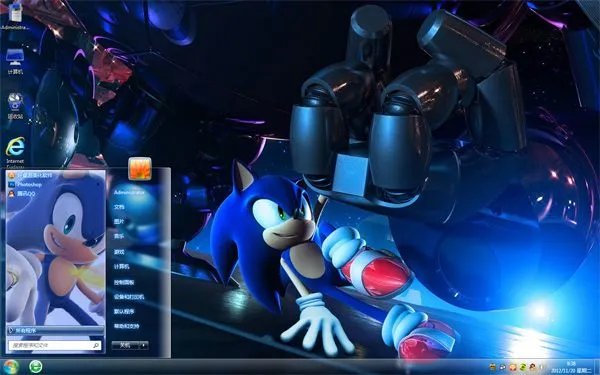Open the green browser icon pinned on taskbar
The image size is (600, 375).
pyautogui.click(x=36, y=367)
